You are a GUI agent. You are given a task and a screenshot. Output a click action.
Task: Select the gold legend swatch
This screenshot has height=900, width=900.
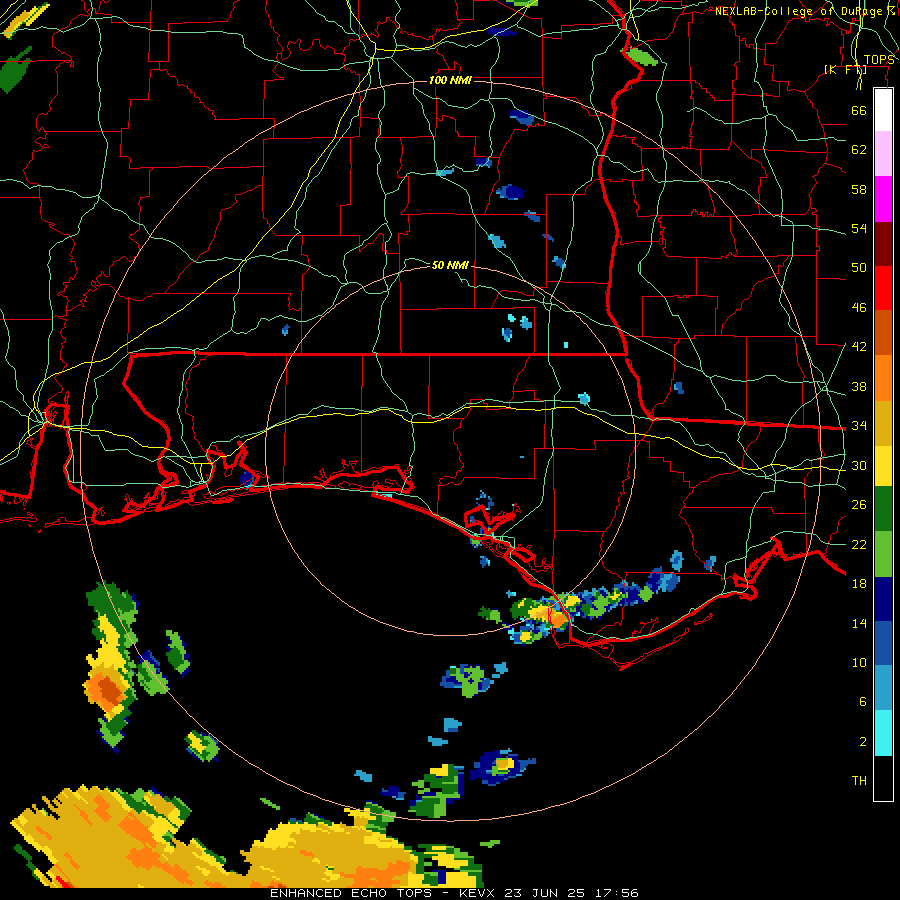tap(883, 423)
